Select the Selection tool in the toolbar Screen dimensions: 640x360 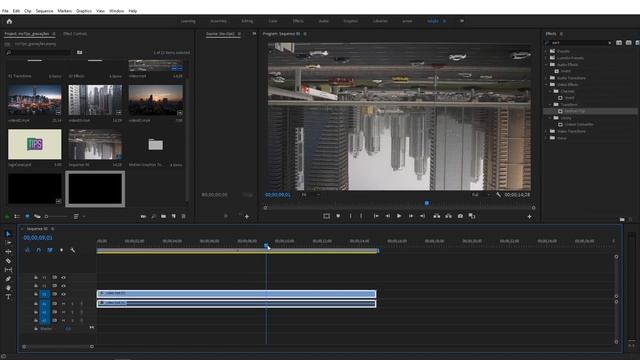tap(8, 234)
